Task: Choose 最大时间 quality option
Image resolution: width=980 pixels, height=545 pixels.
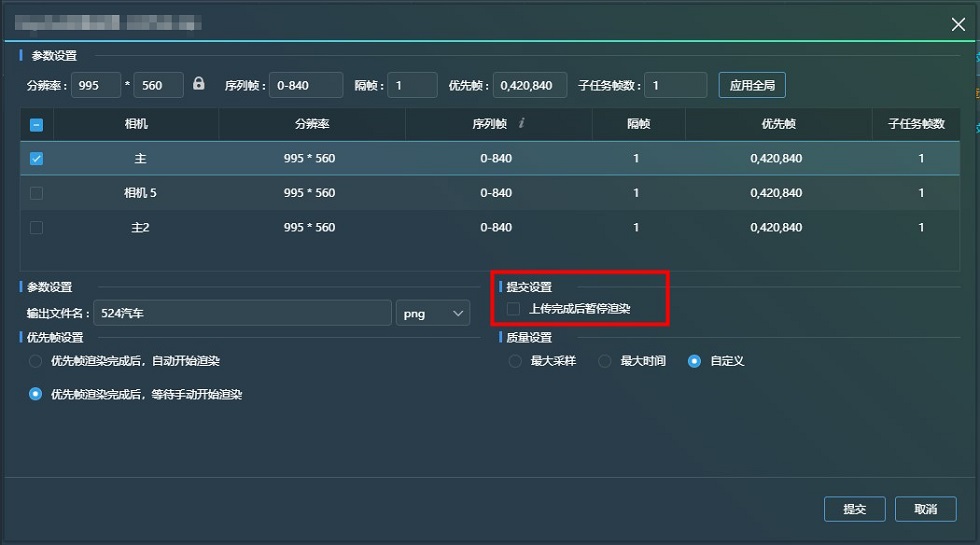Action: point(605,361)
